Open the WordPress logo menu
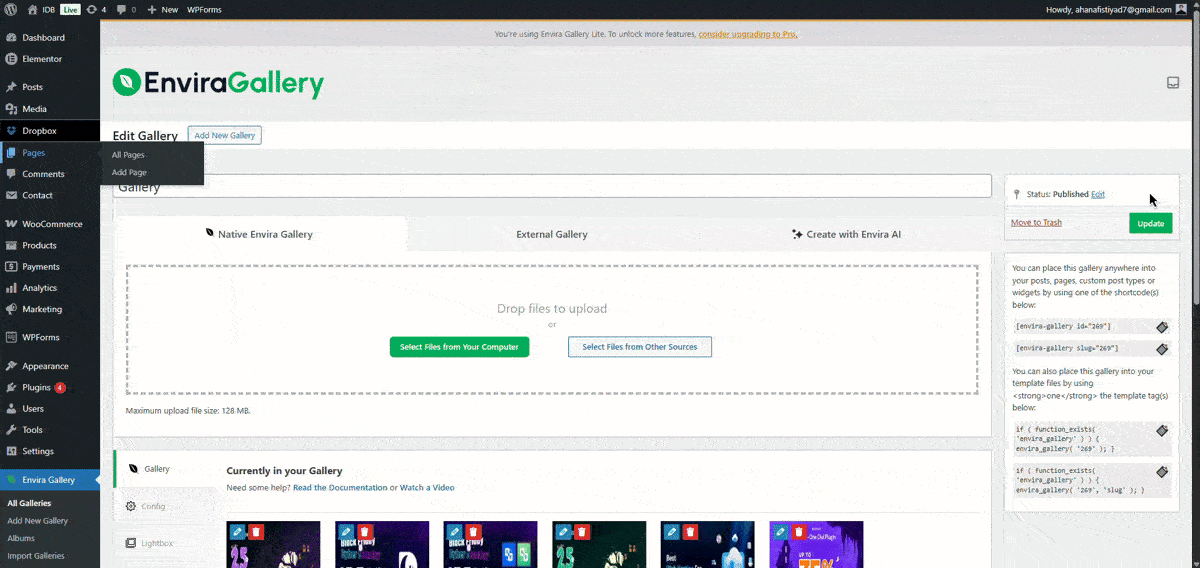The image size is (1200, 568). click(x=10, y=9)
